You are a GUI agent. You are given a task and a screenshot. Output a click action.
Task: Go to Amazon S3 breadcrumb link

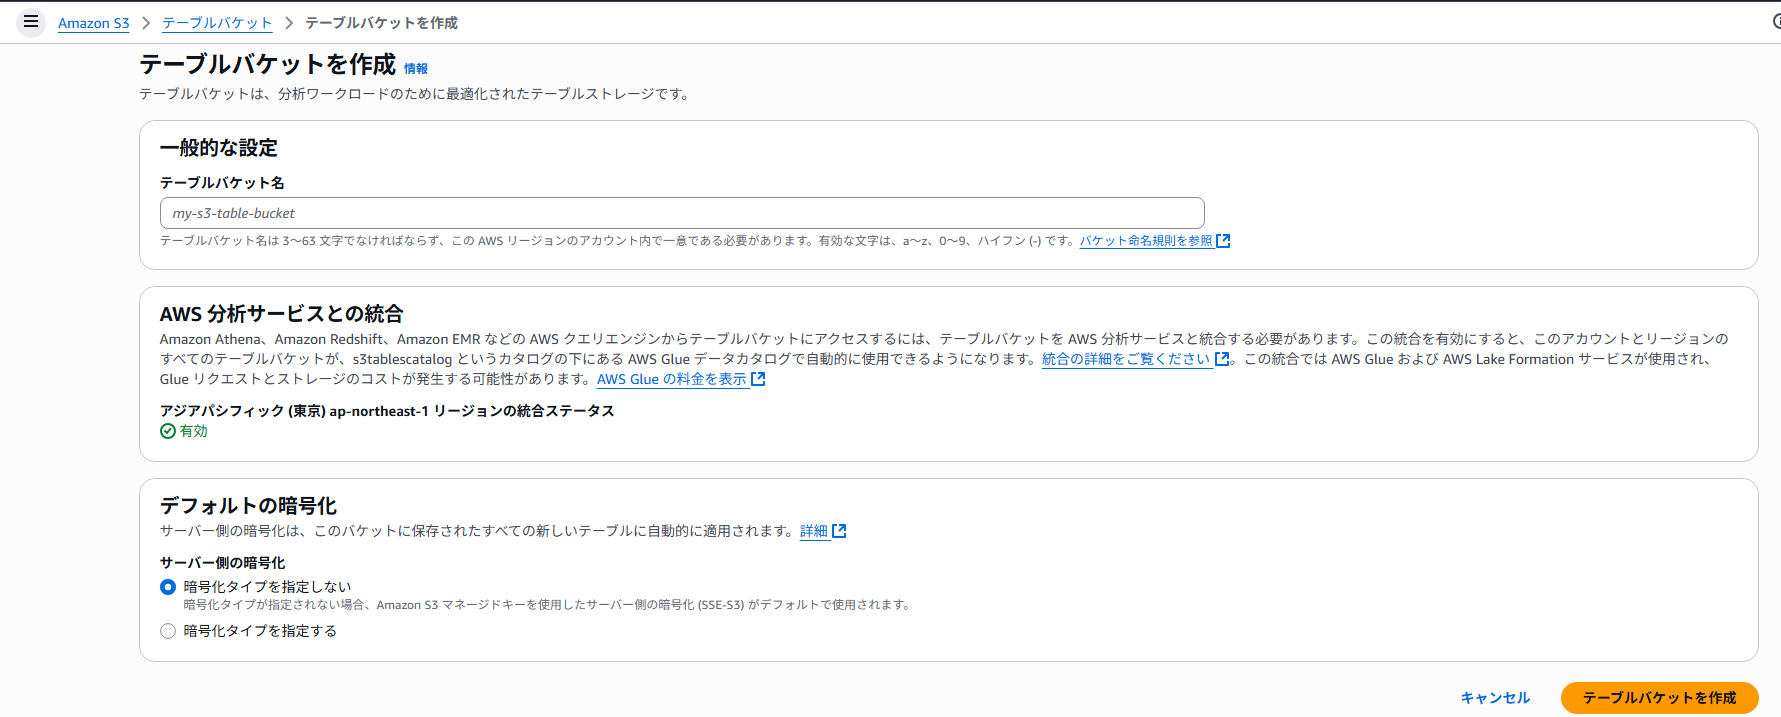point(94,23)
